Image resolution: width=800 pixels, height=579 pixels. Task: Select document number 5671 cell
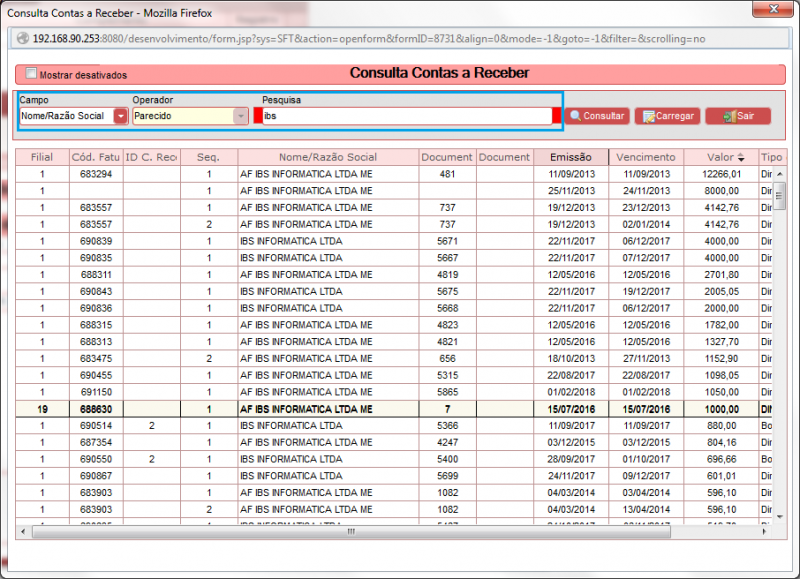[x=447, y=241]
